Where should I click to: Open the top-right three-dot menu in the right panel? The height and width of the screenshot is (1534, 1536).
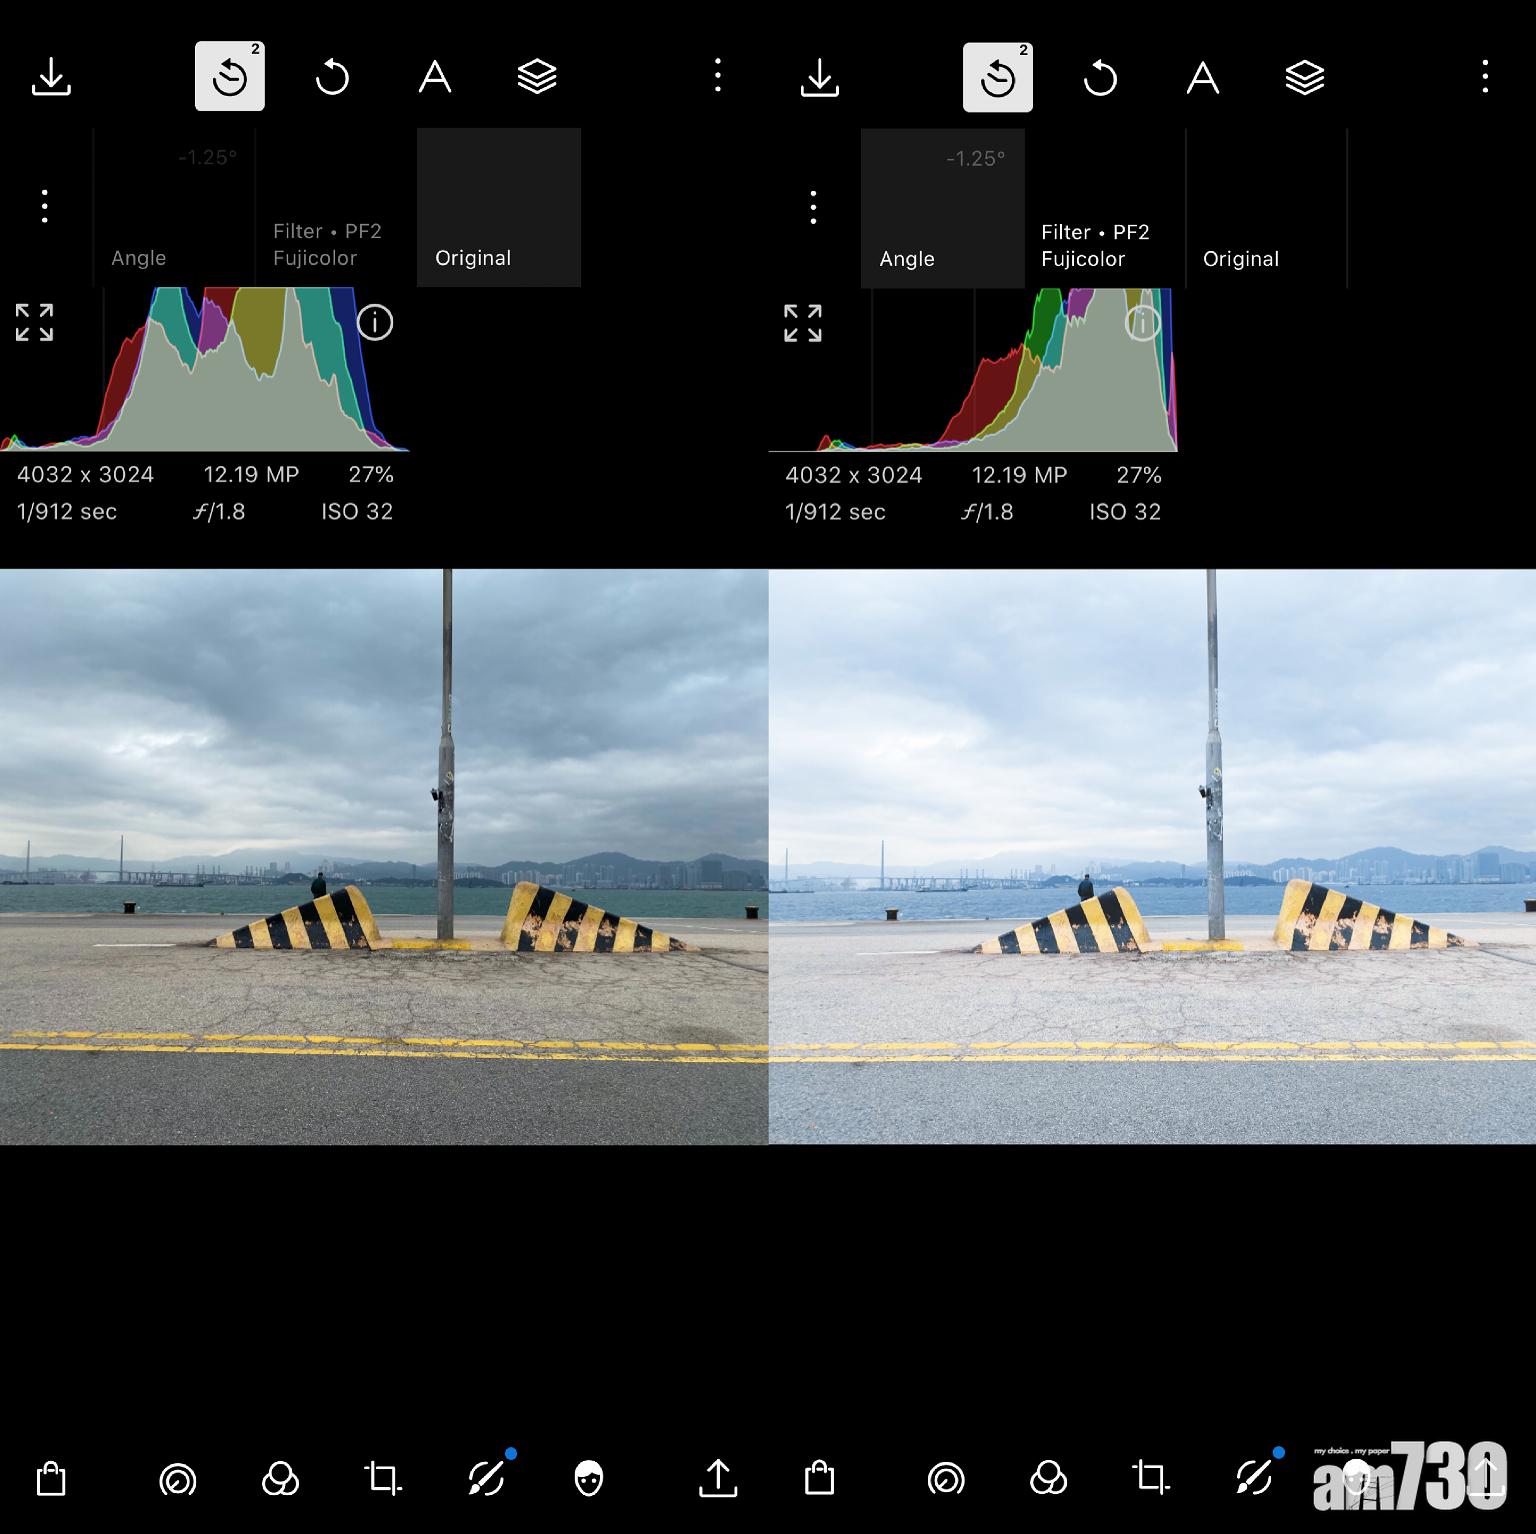[x=1485, y=76]
